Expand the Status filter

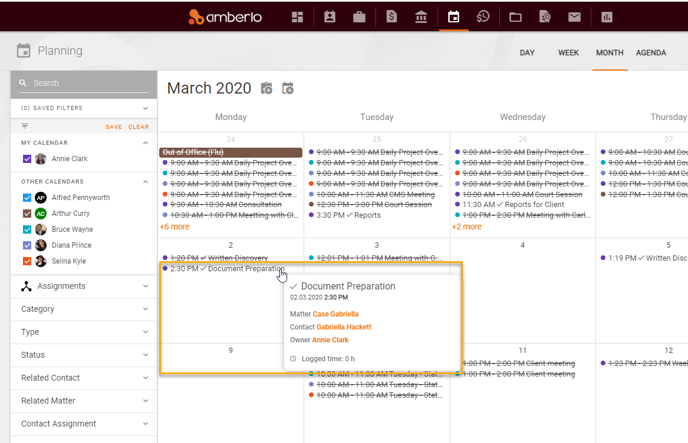tap(145, 354)
